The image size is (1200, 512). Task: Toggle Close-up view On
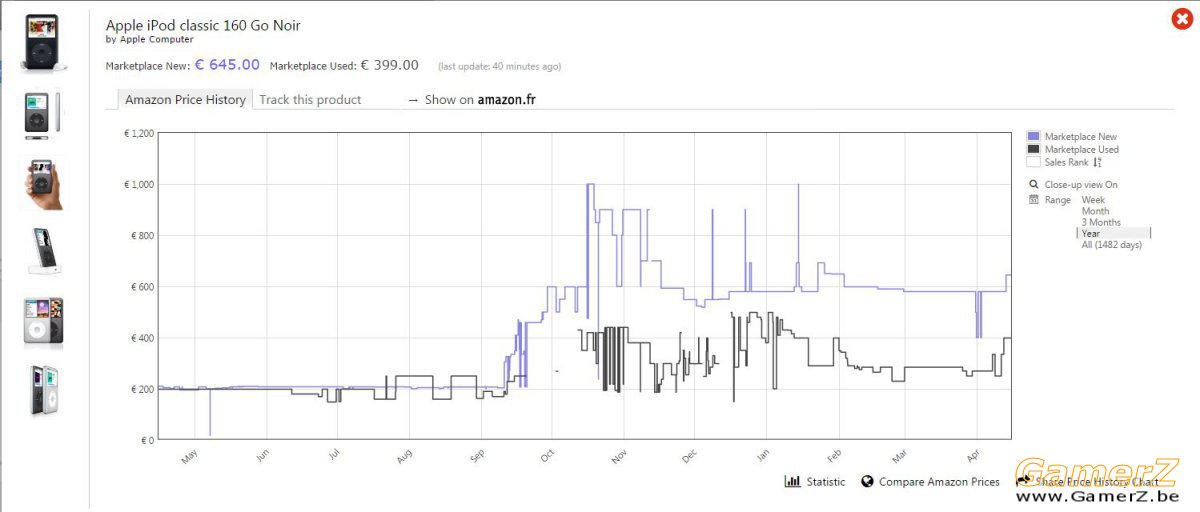tap(1081, 185)
